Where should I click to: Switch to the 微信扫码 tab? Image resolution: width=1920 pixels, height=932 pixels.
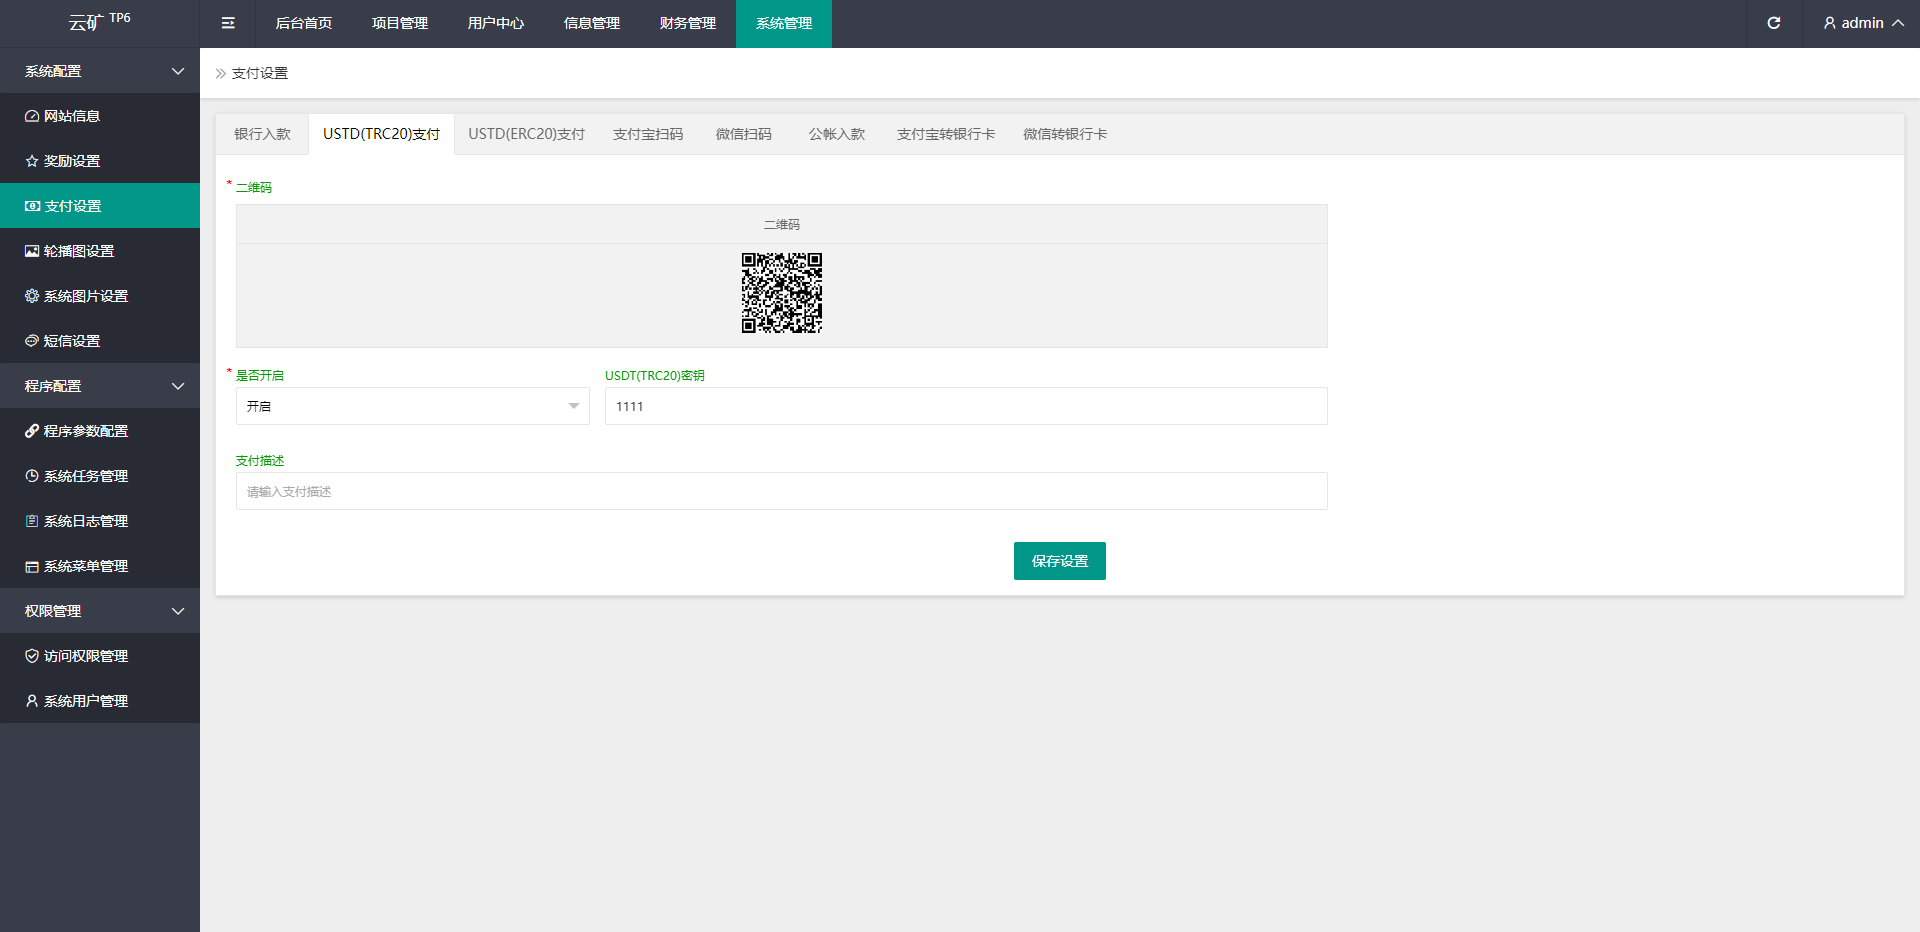744,134
